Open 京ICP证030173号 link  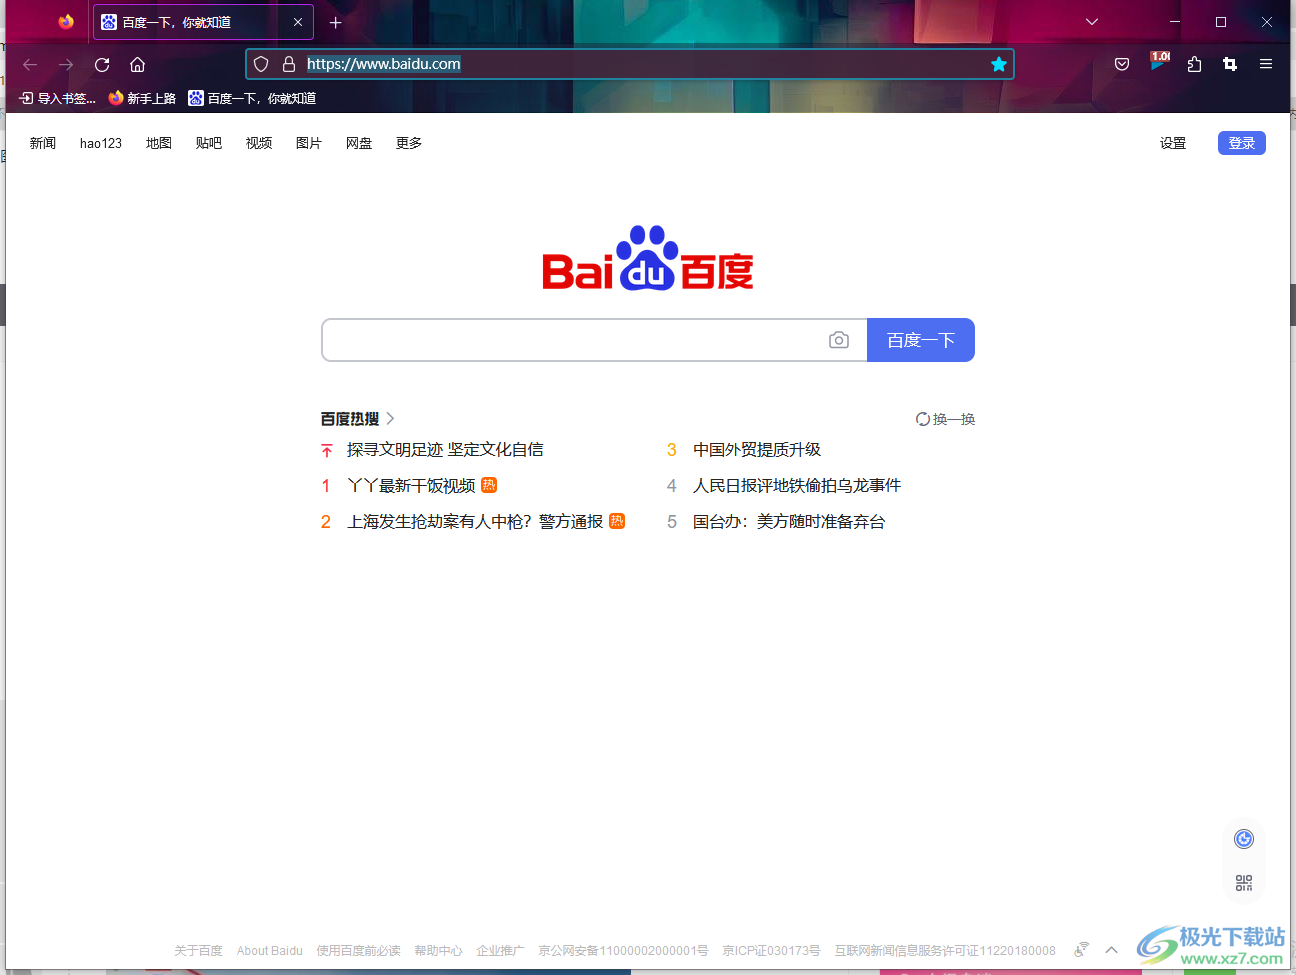coord(771,951)
